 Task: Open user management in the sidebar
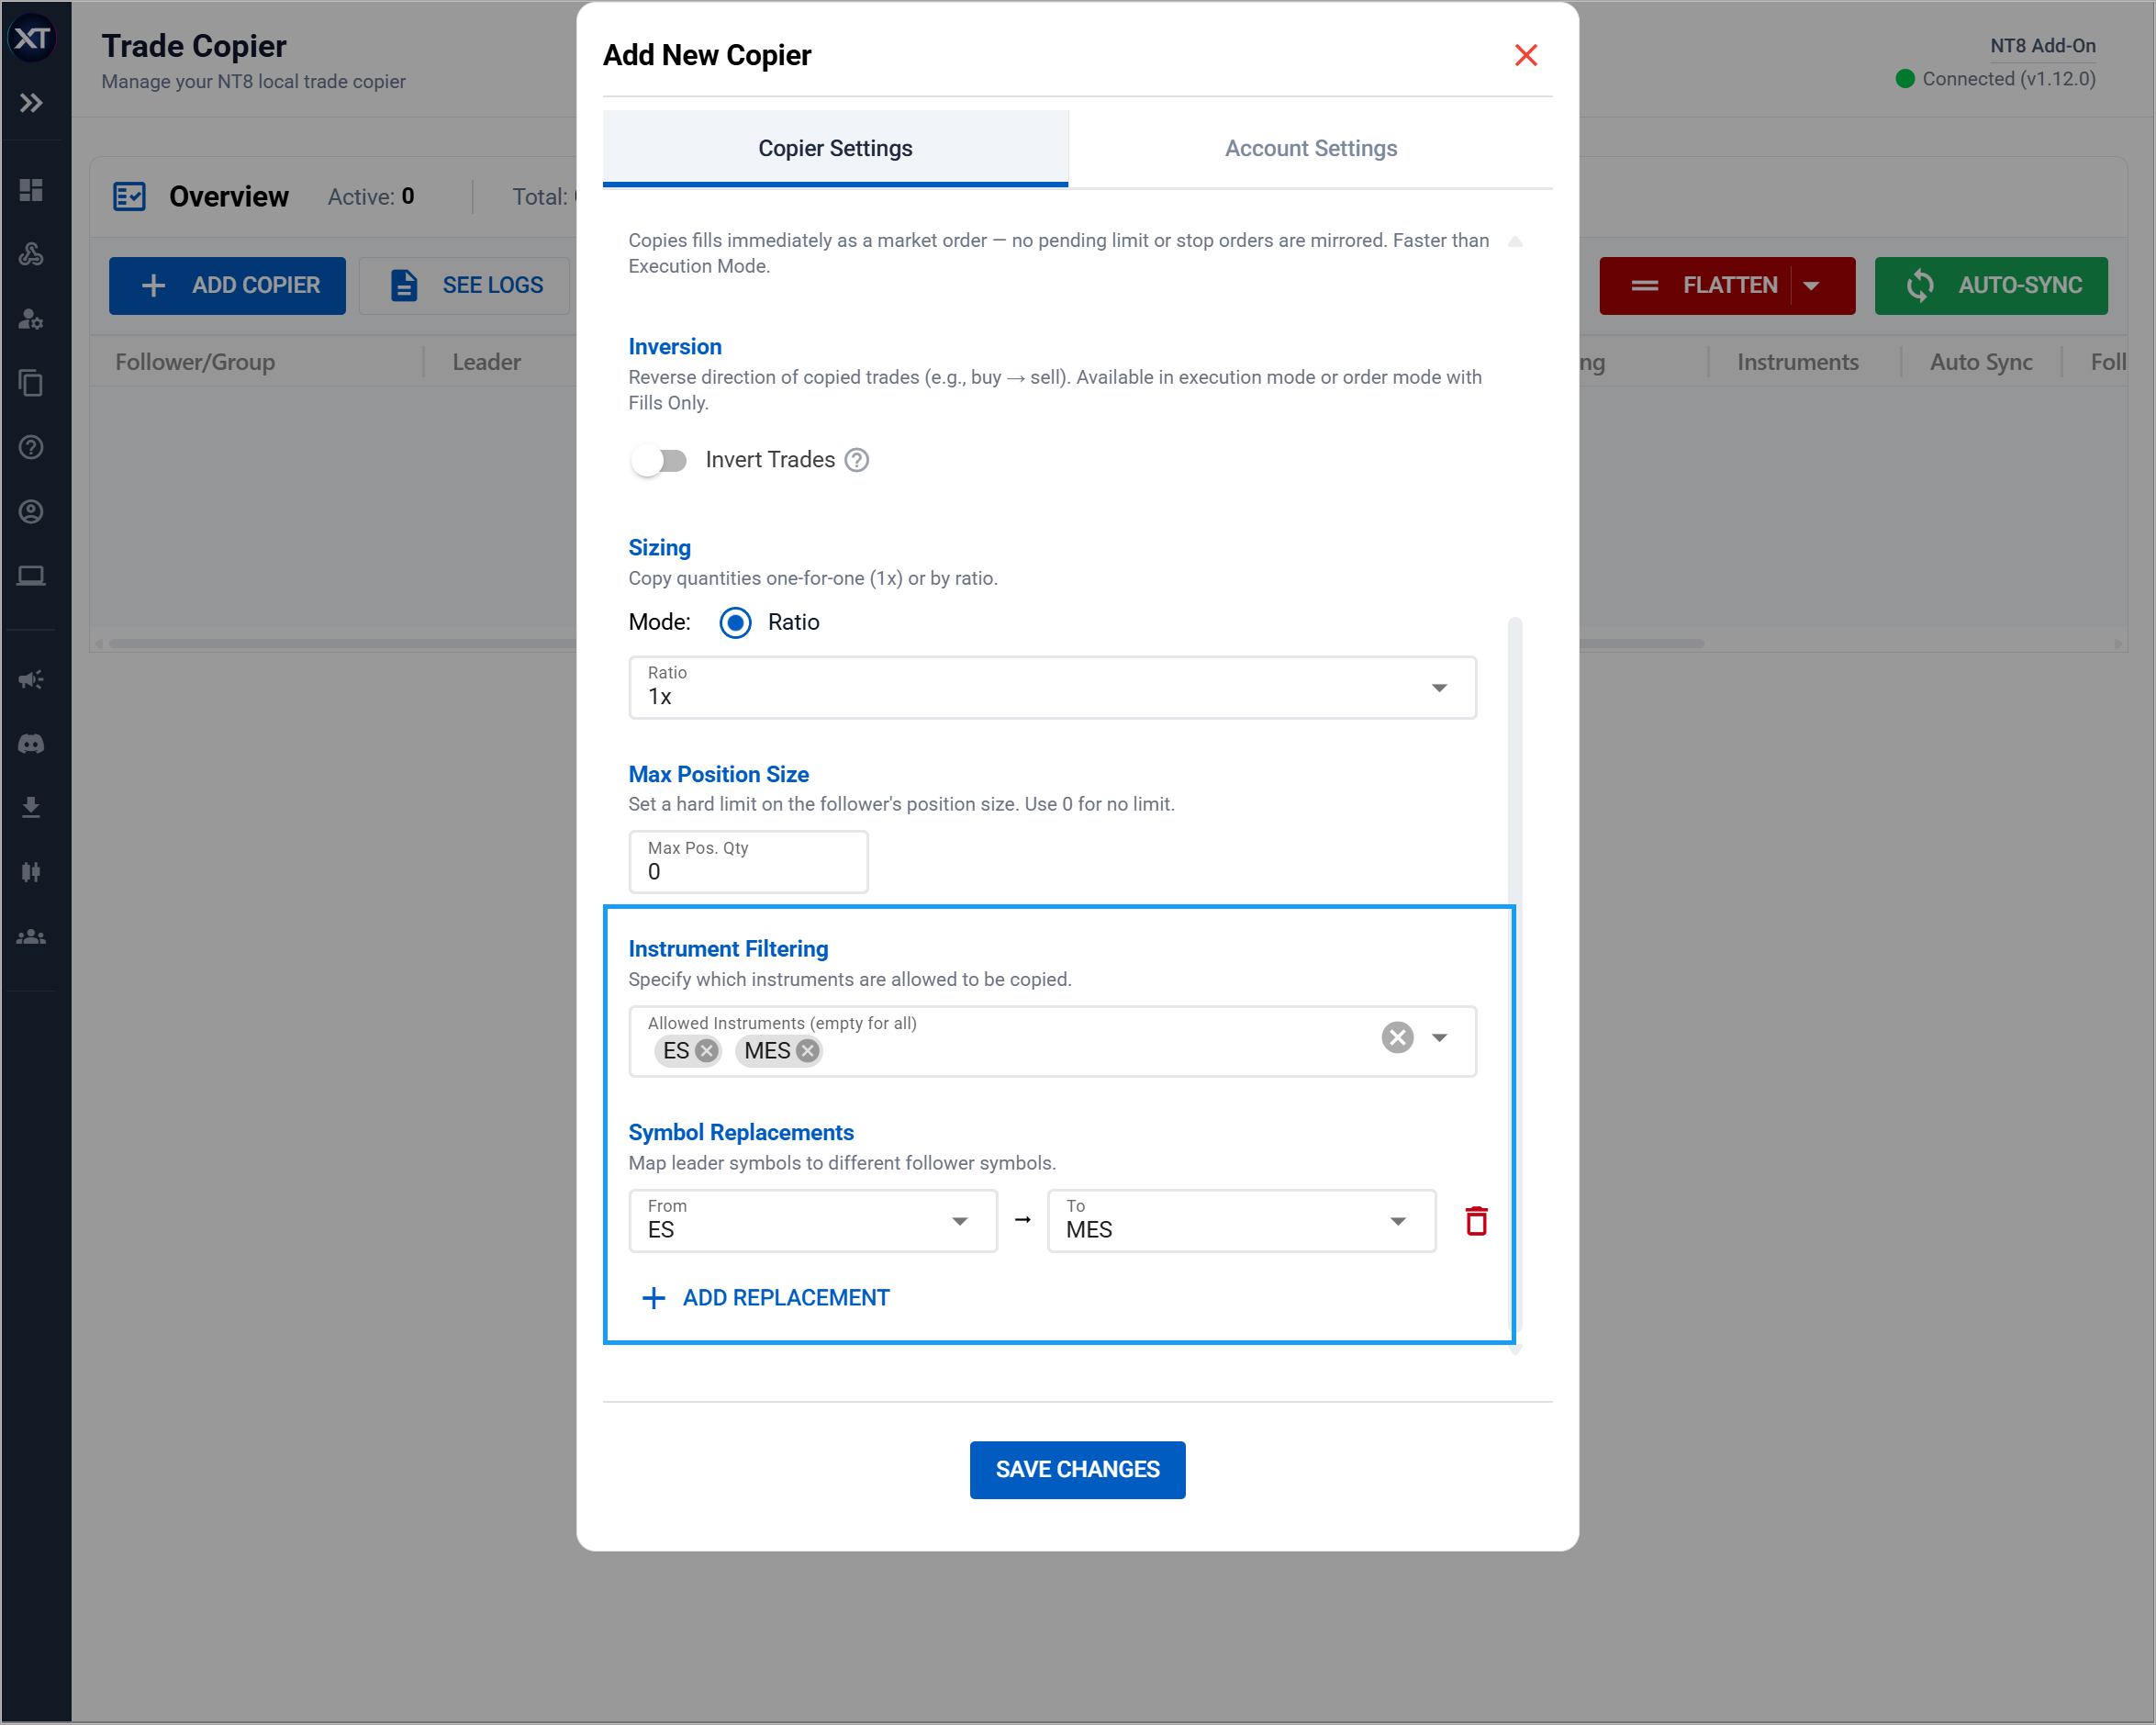31,320
